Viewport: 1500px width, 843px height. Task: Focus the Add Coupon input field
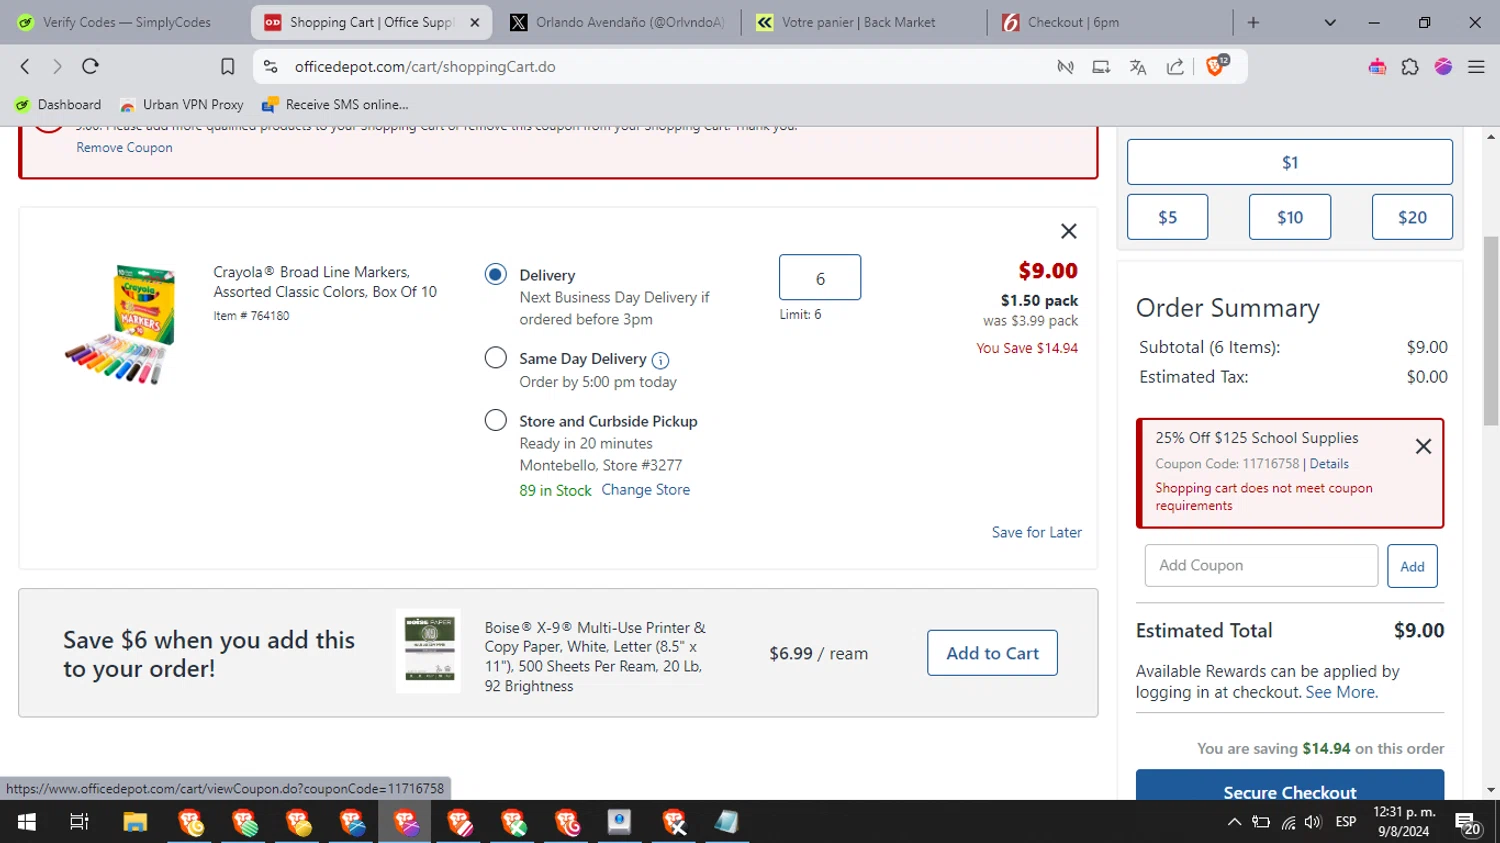pos(1261,566)
